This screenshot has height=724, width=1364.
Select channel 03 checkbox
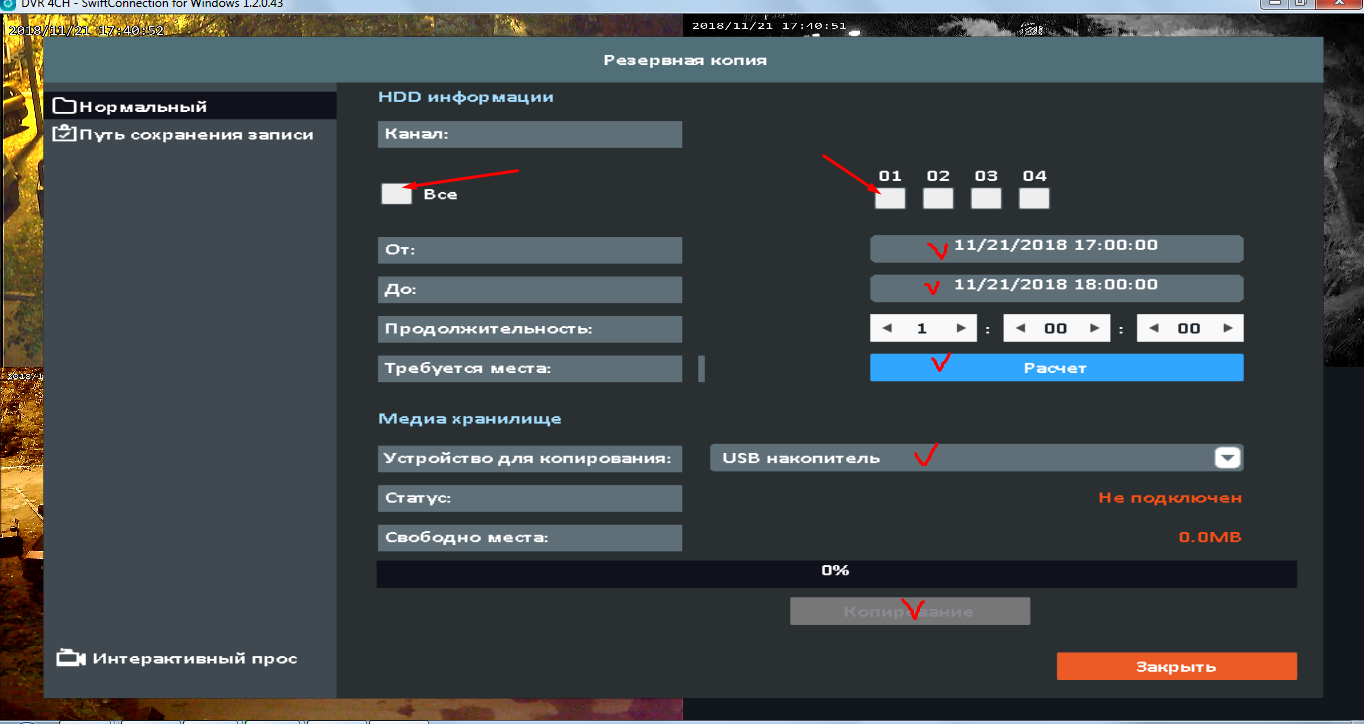(x=986, y=198)
